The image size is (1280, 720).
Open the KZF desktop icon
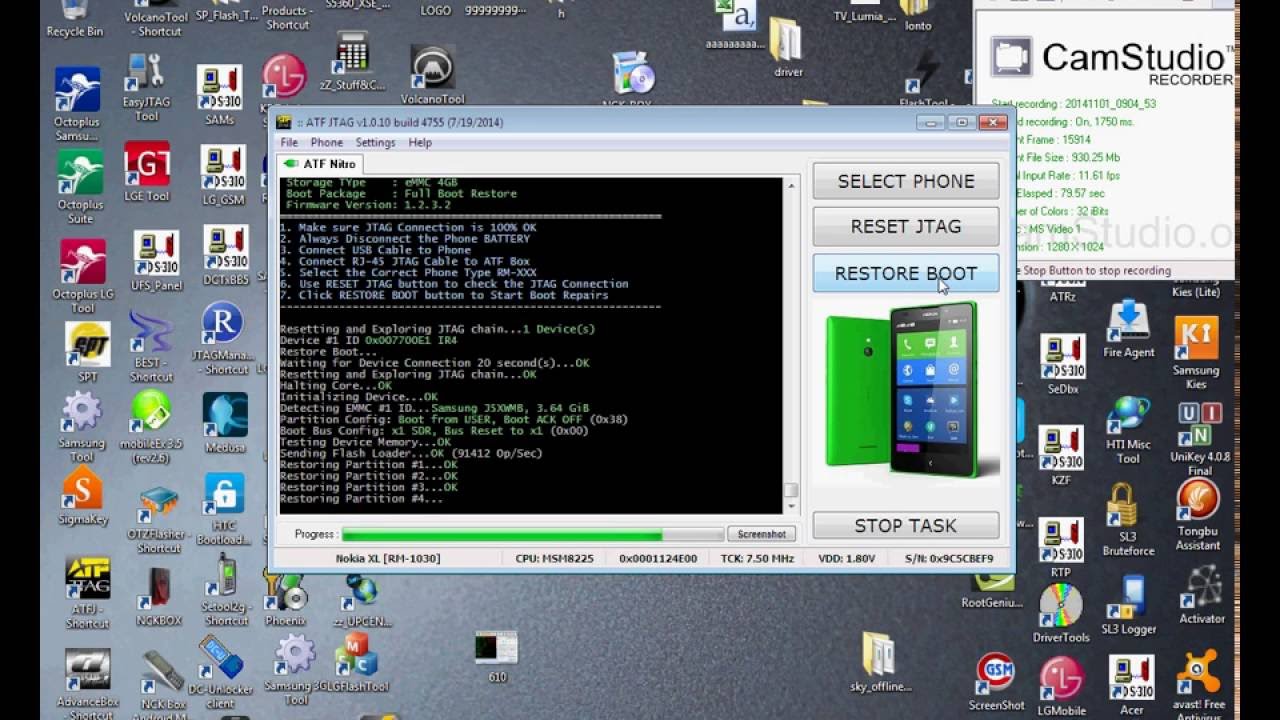1061,457
